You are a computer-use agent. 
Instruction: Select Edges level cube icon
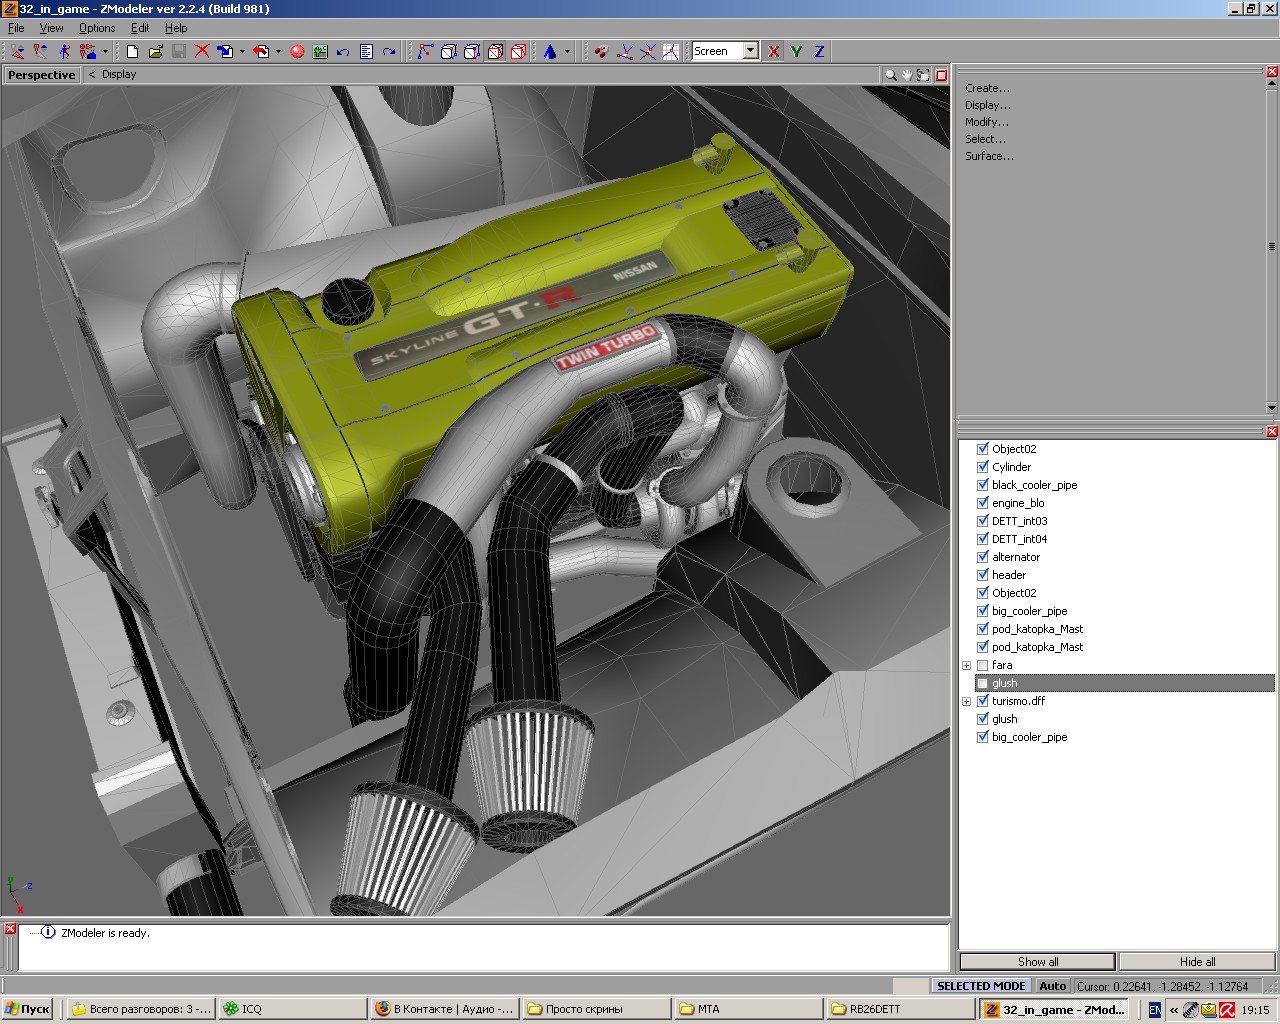pyautogui.click(x=449, y=51)
